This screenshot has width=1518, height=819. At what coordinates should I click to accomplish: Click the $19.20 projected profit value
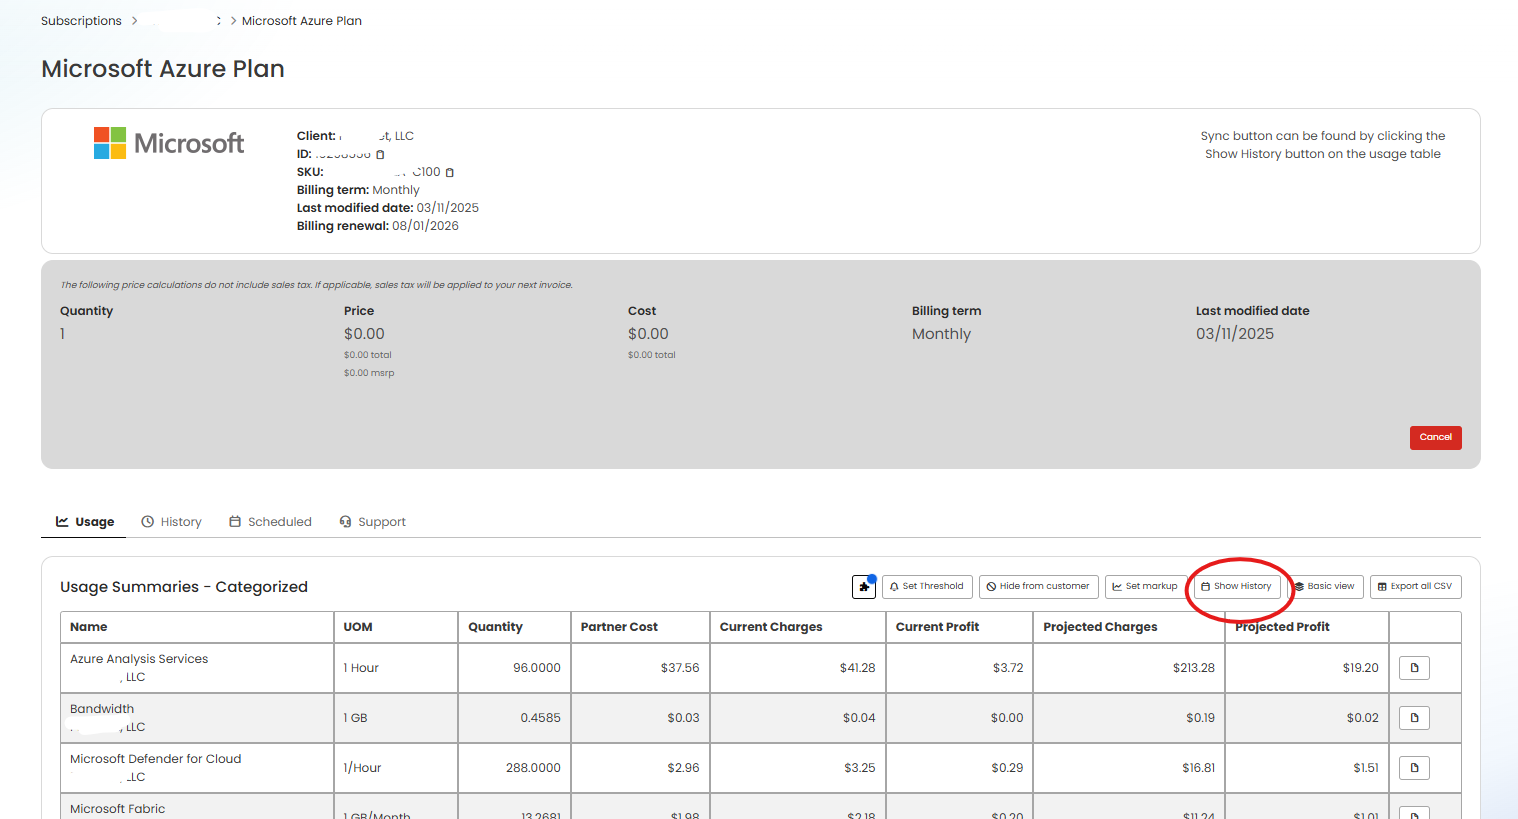pos(1361,668)
